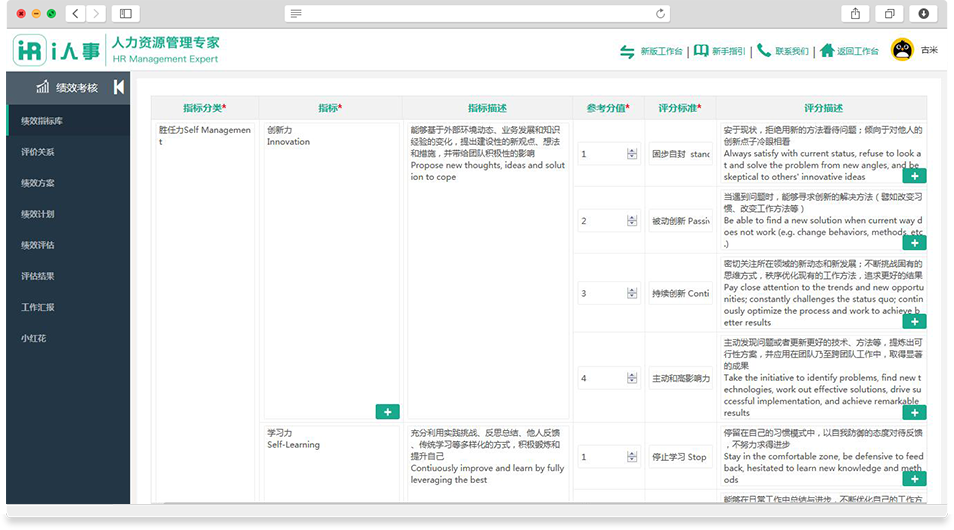Click the 返回工作台 link

point(857,51)
